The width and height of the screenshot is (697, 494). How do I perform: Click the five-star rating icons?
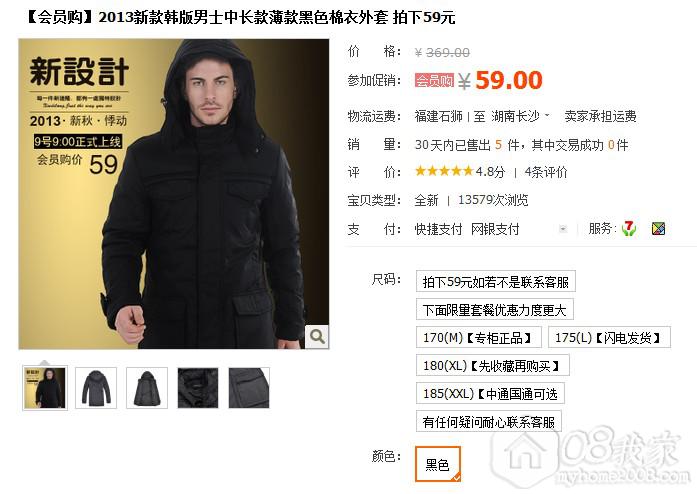point(444,171)
